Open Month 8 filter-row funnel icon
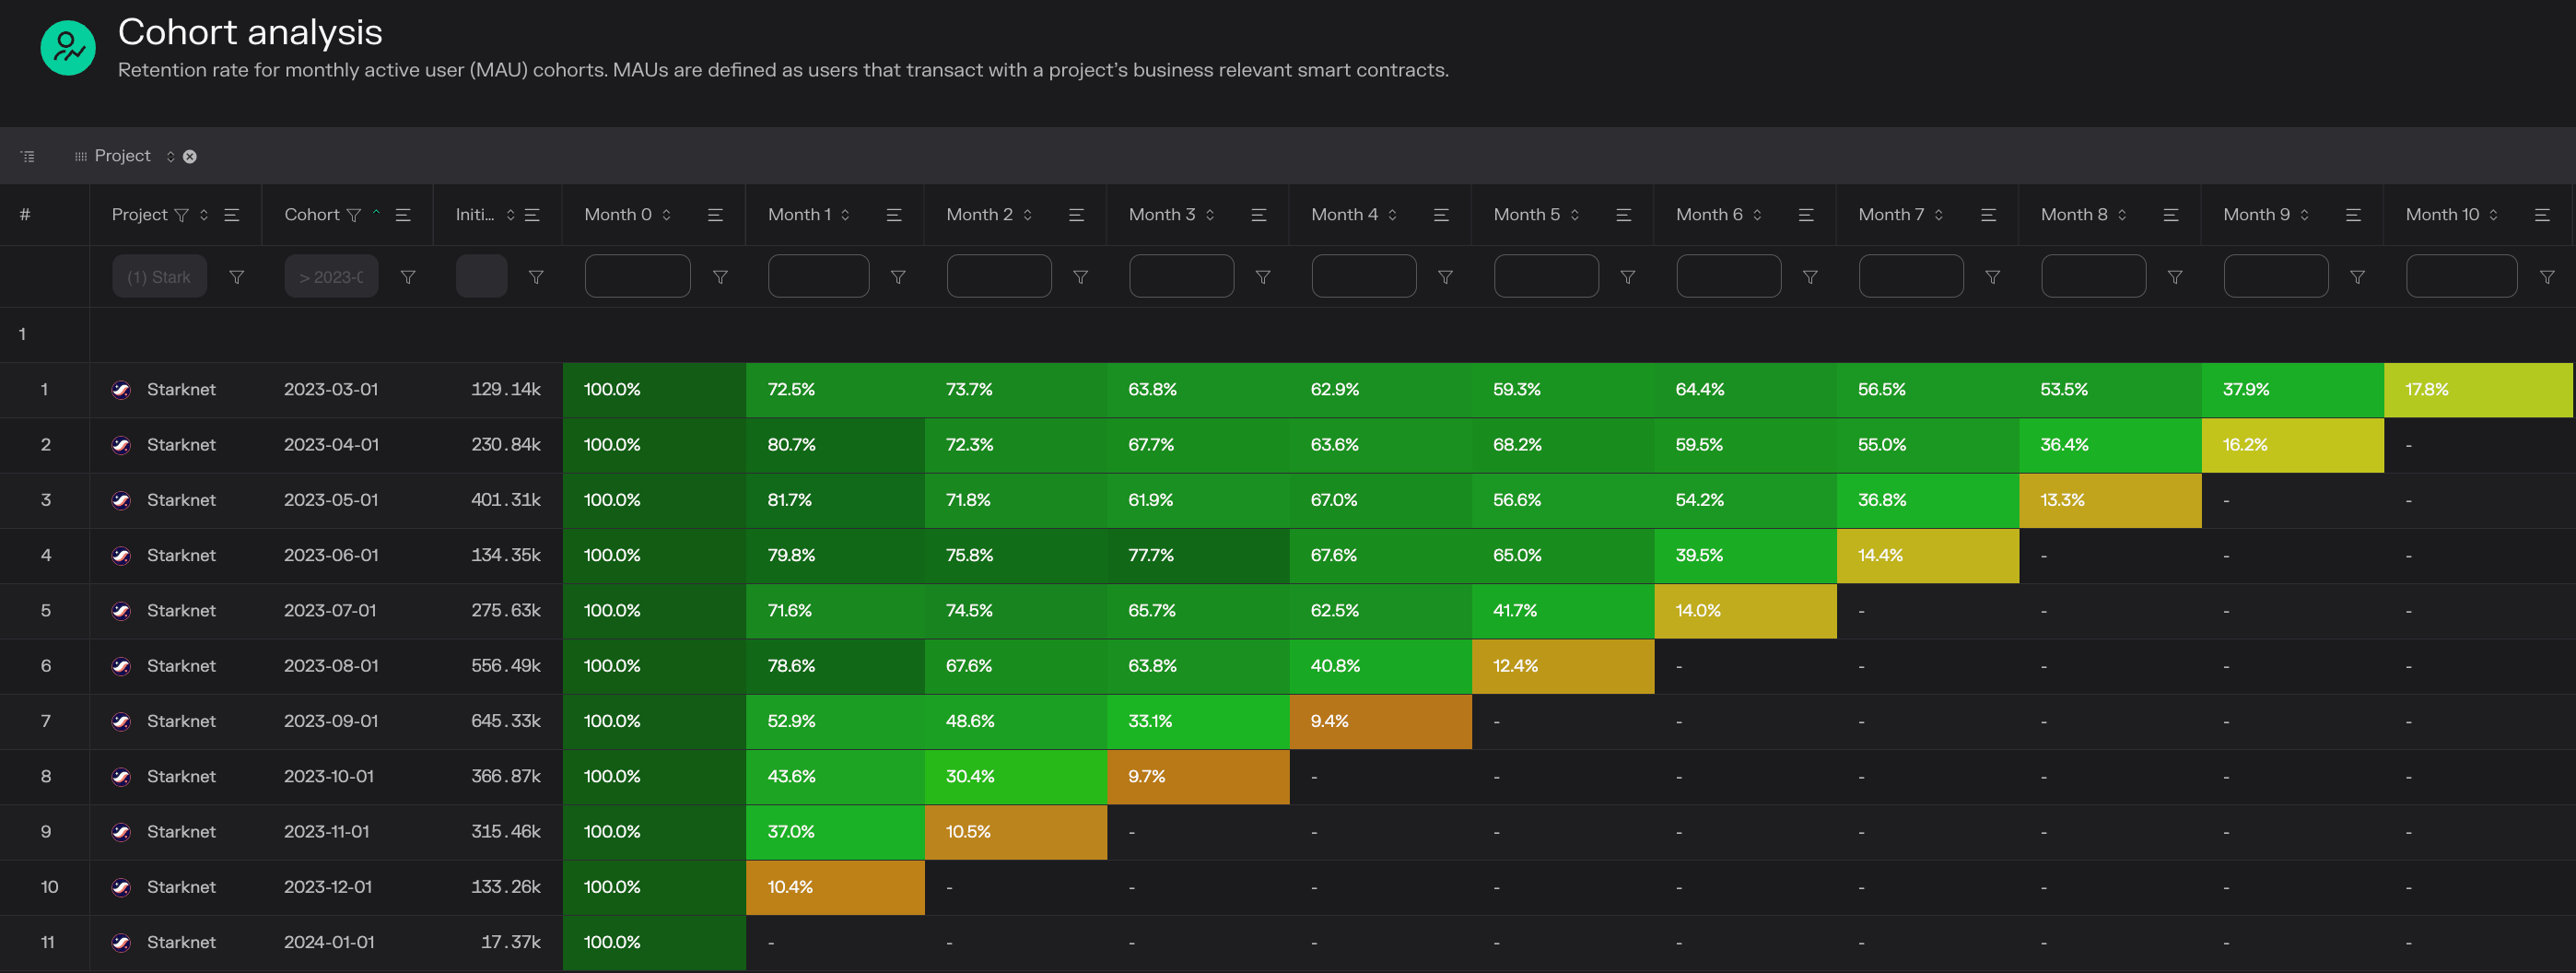Image resolution: width=2576 pixels, height=973 pixels. (x=2175, y=277)
